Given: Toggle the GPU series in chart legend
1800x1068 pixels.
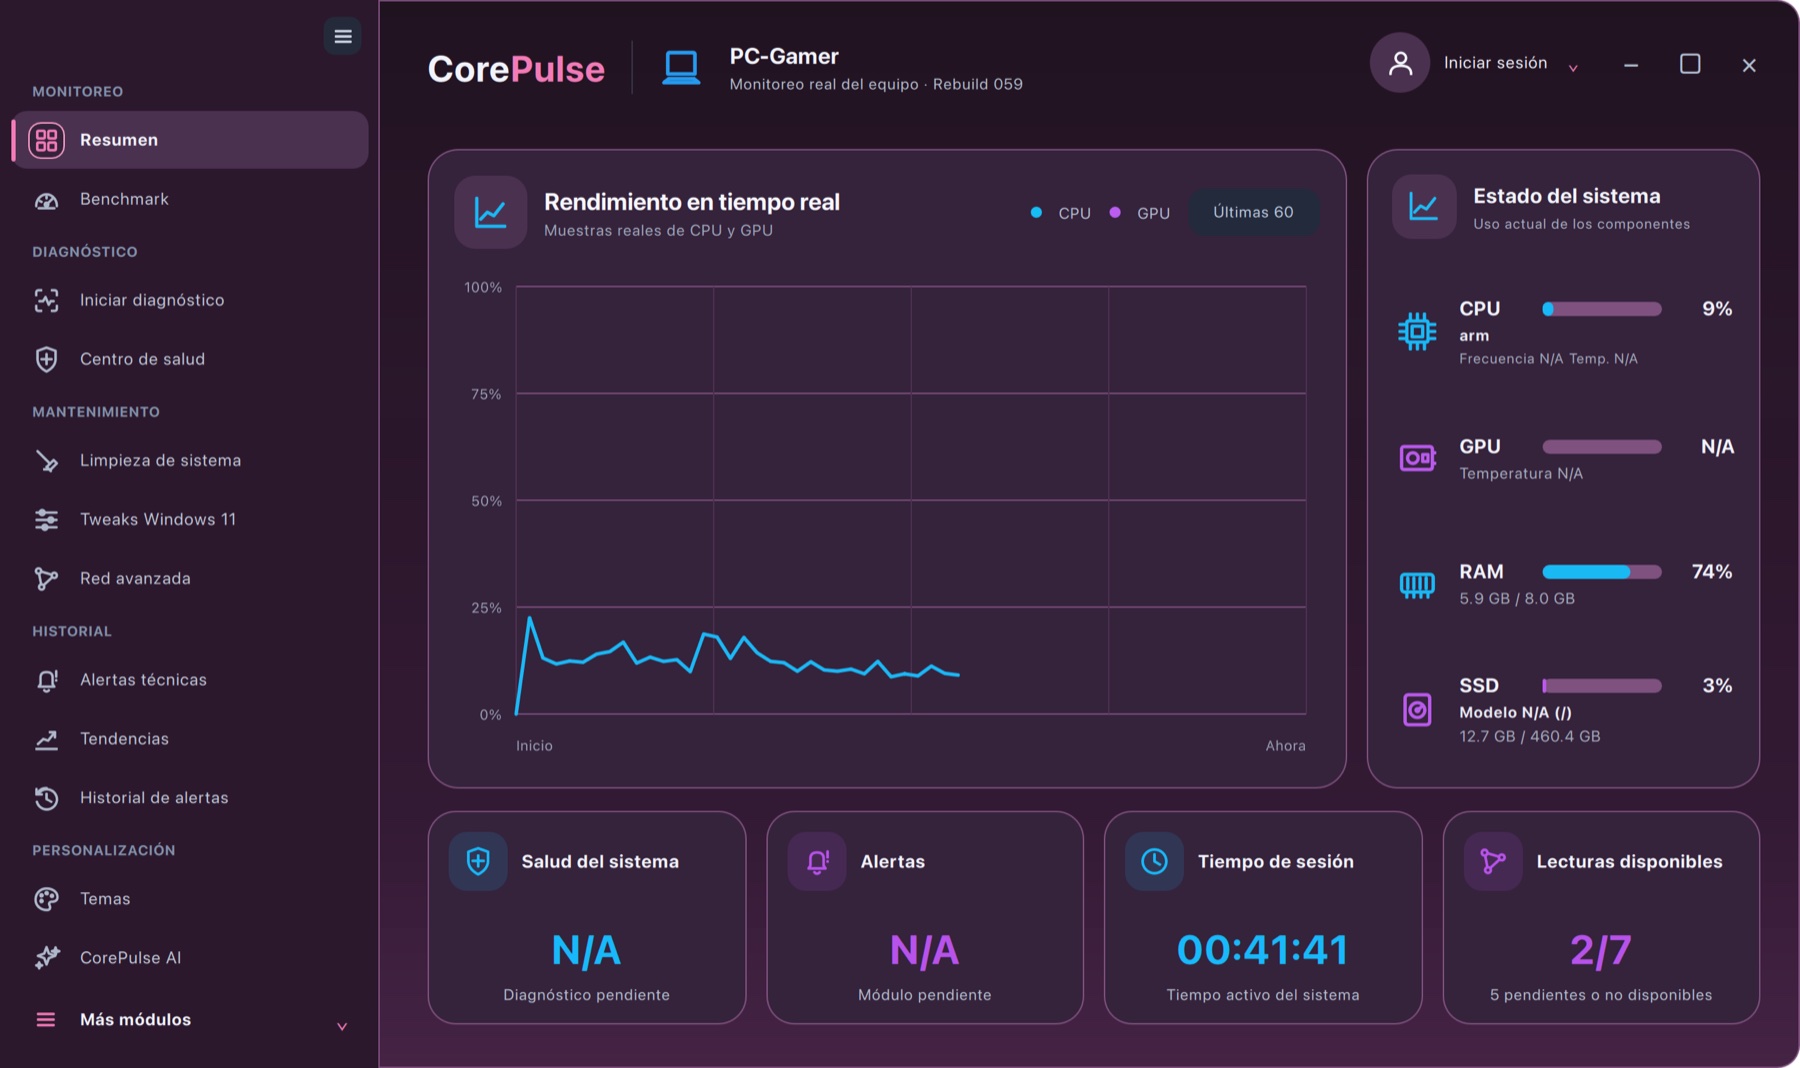Looking at the screenshot, I should (x=1140, y=213).
